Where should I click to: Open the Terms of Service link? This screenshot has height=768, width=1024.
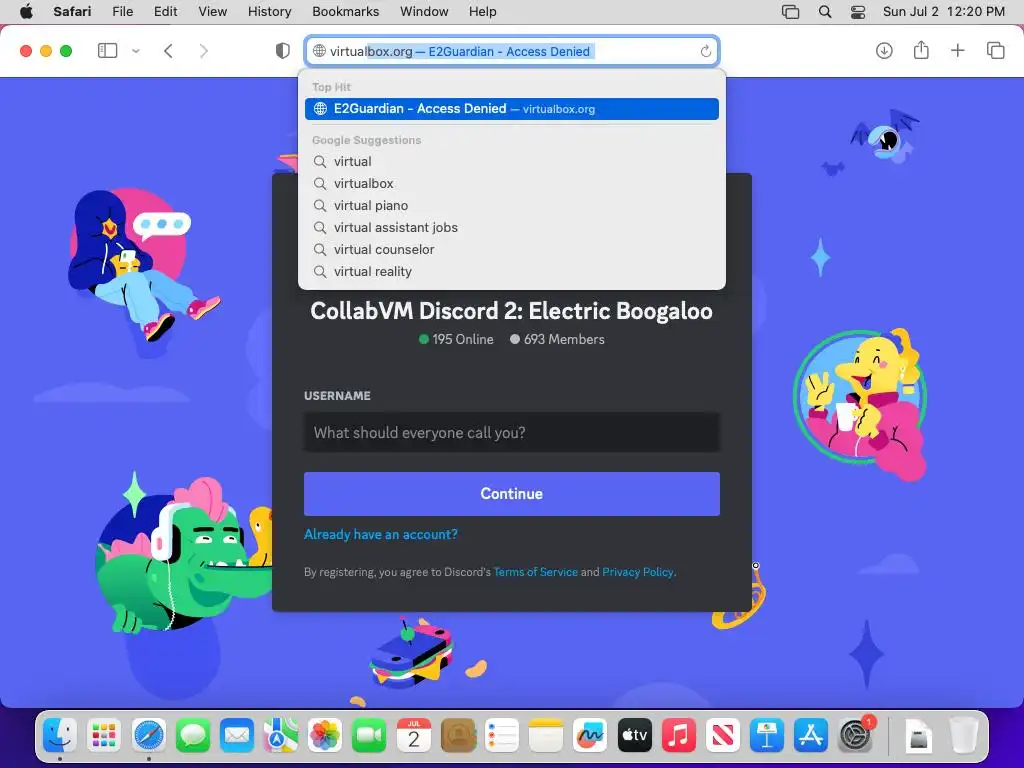(x=536, y=572)
